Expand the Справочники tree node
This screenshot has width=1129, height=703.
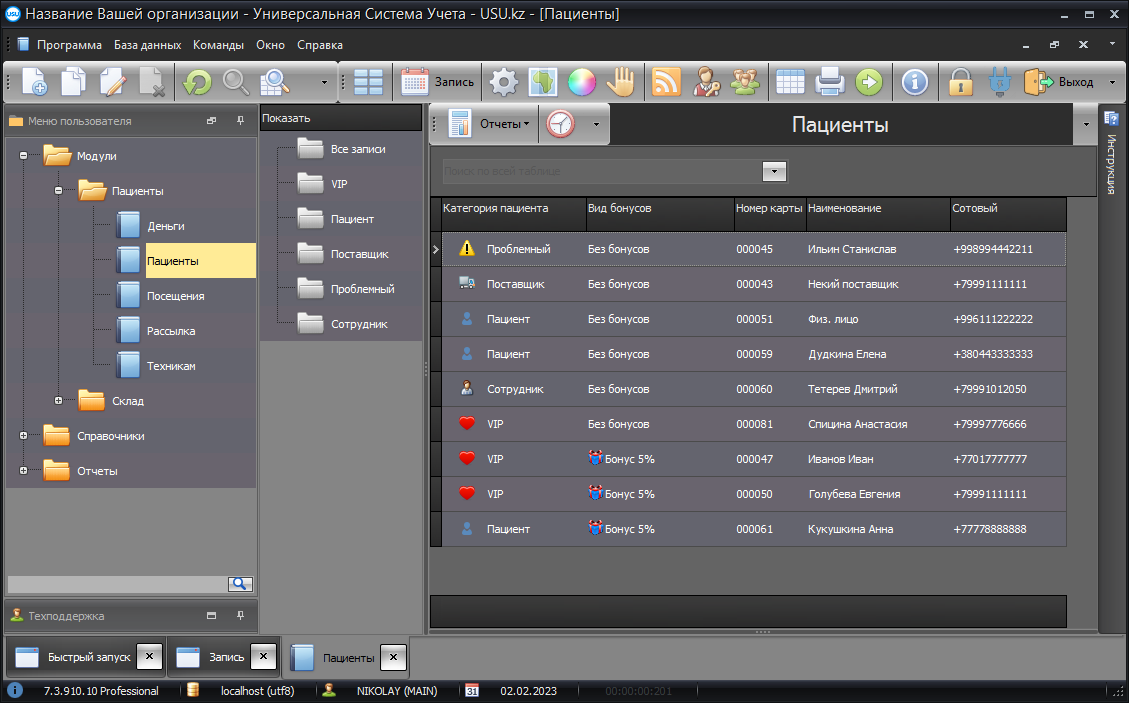23,436
